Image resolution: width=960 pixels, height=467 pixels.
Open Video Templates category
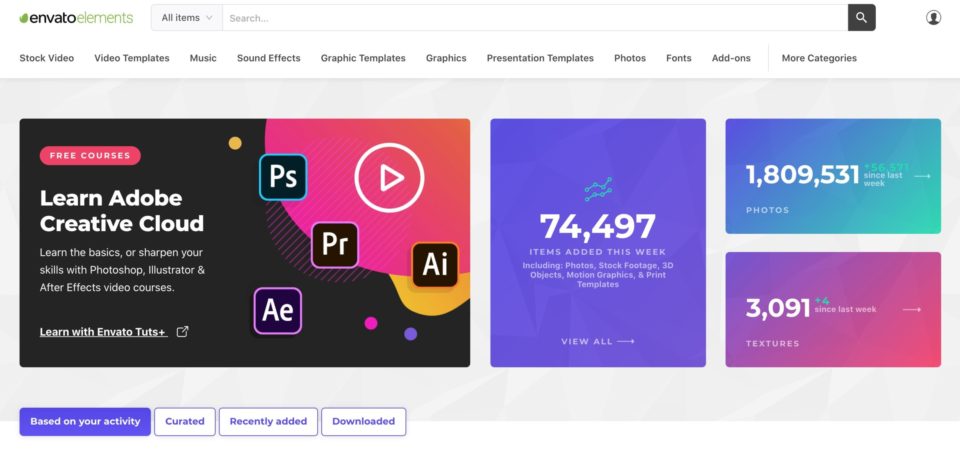click(x=132, y=58)
